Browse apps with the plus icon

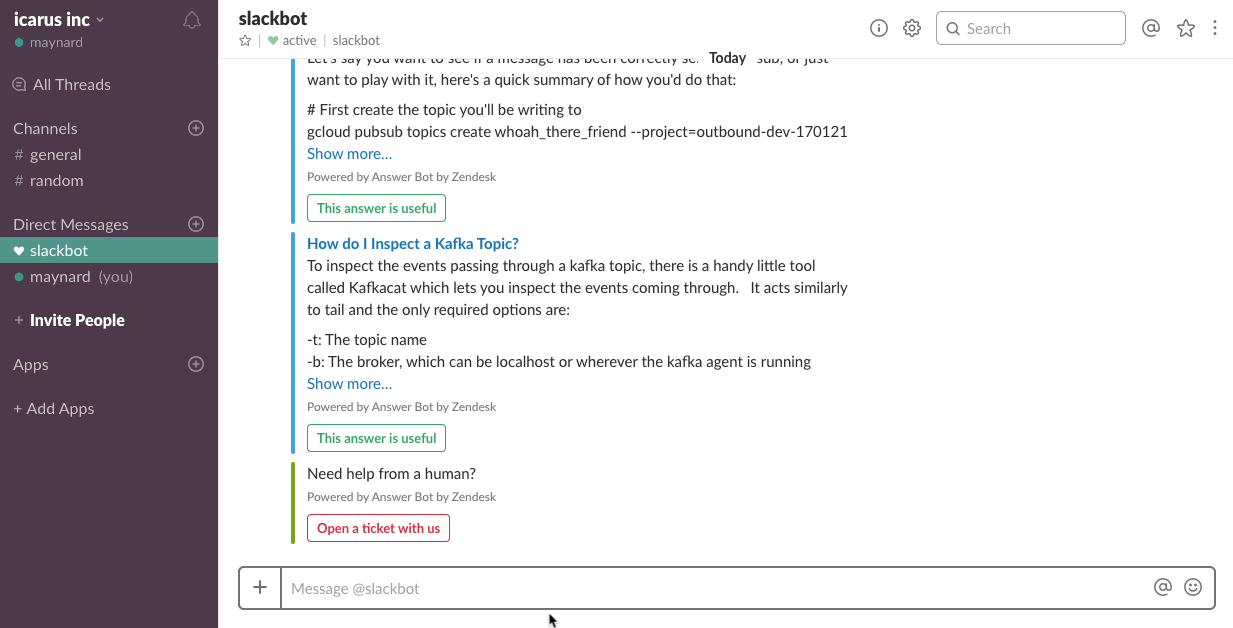pos(196,364)
